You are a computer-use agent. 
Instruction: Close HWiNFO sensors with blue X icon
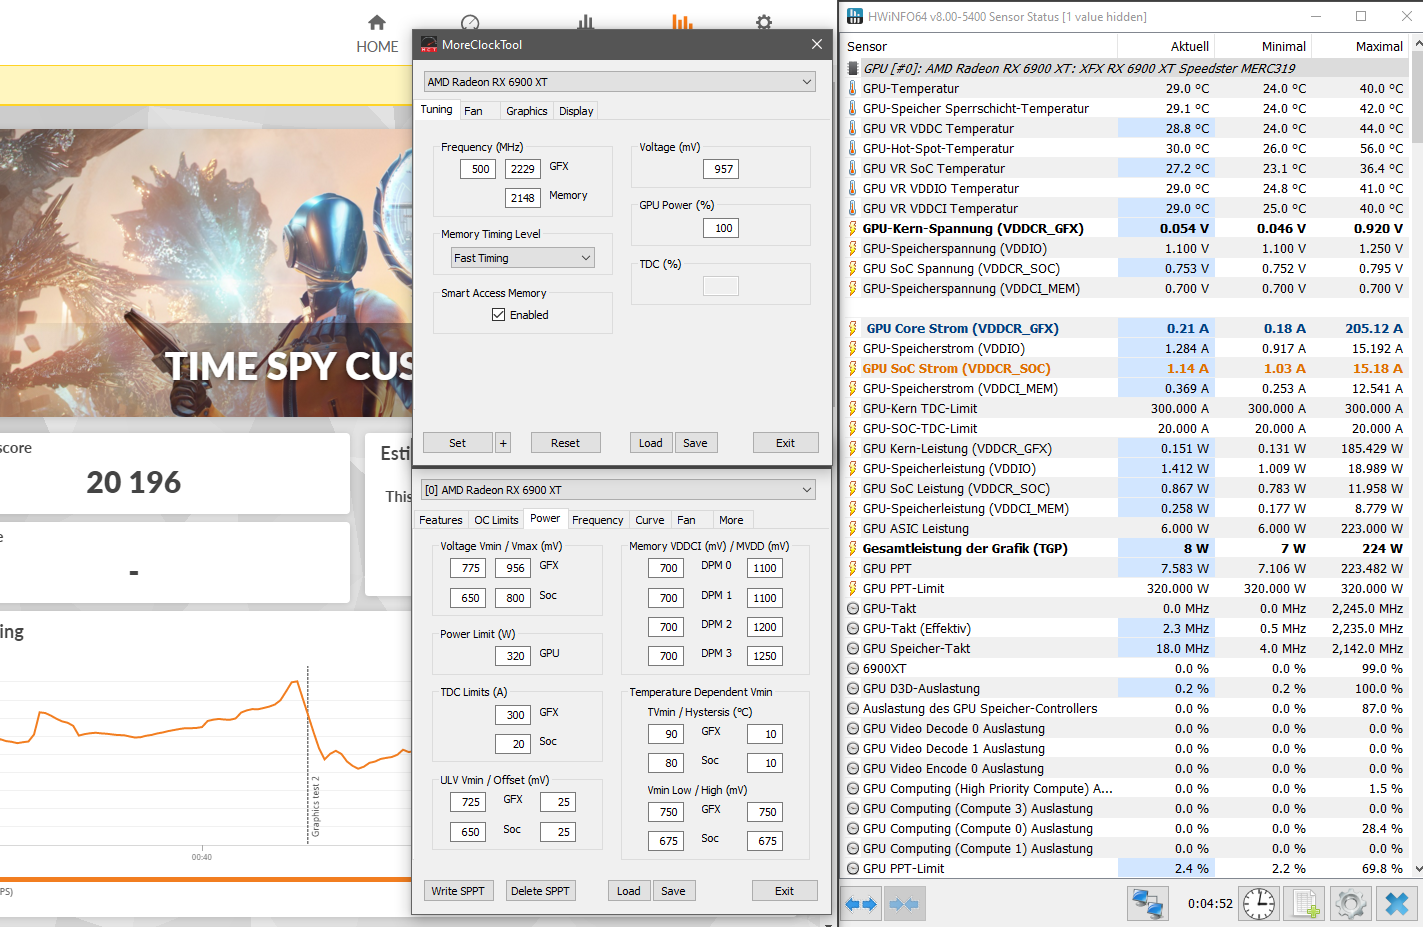tap(1397, 904)
